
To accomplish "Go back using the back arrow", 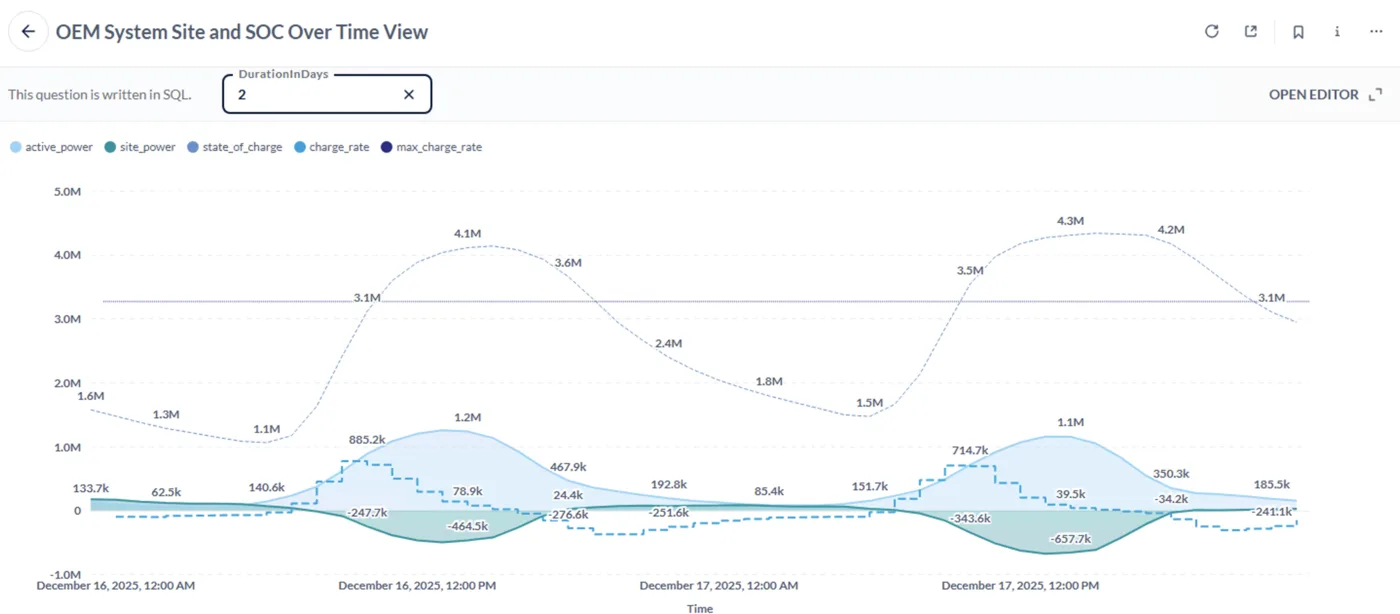I will tap(27, 31).
